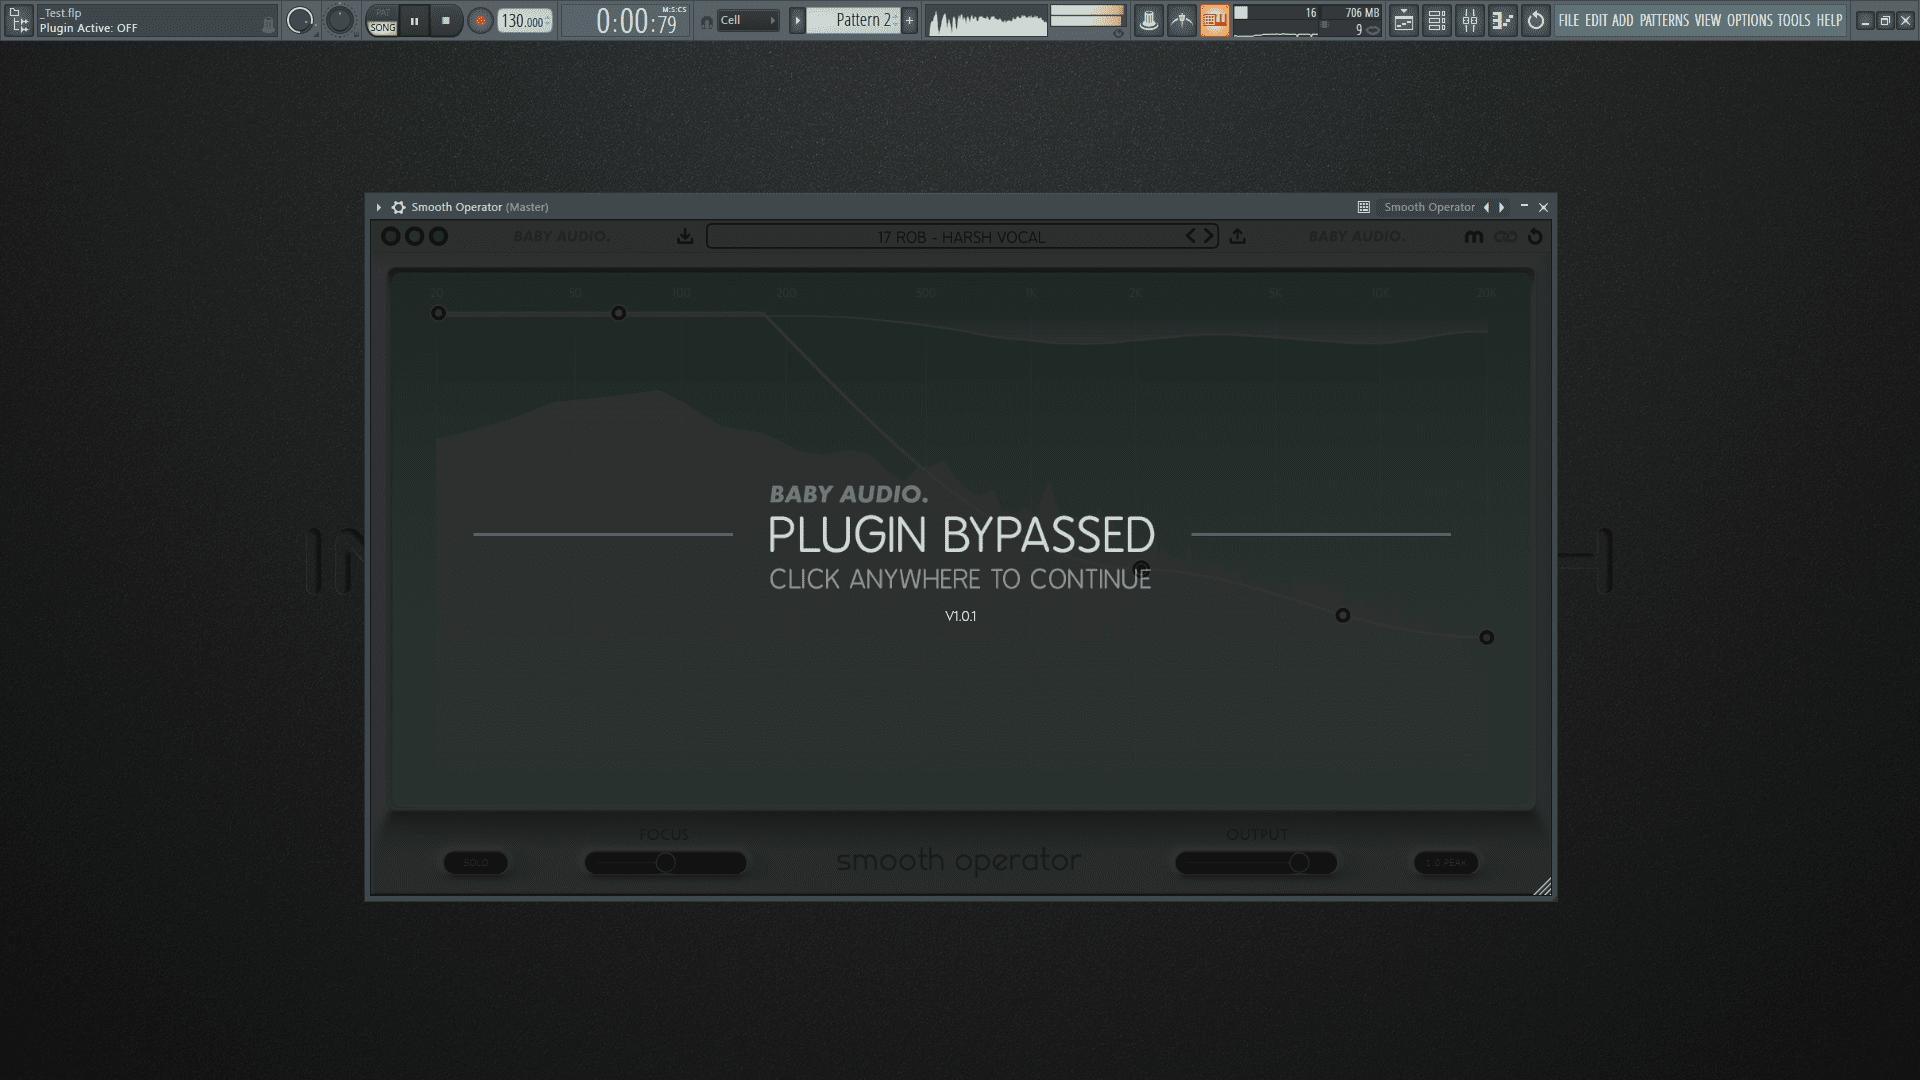Pause playback with the pause button
This screenshot has height=1080, width=1920.
click(414, 20)
